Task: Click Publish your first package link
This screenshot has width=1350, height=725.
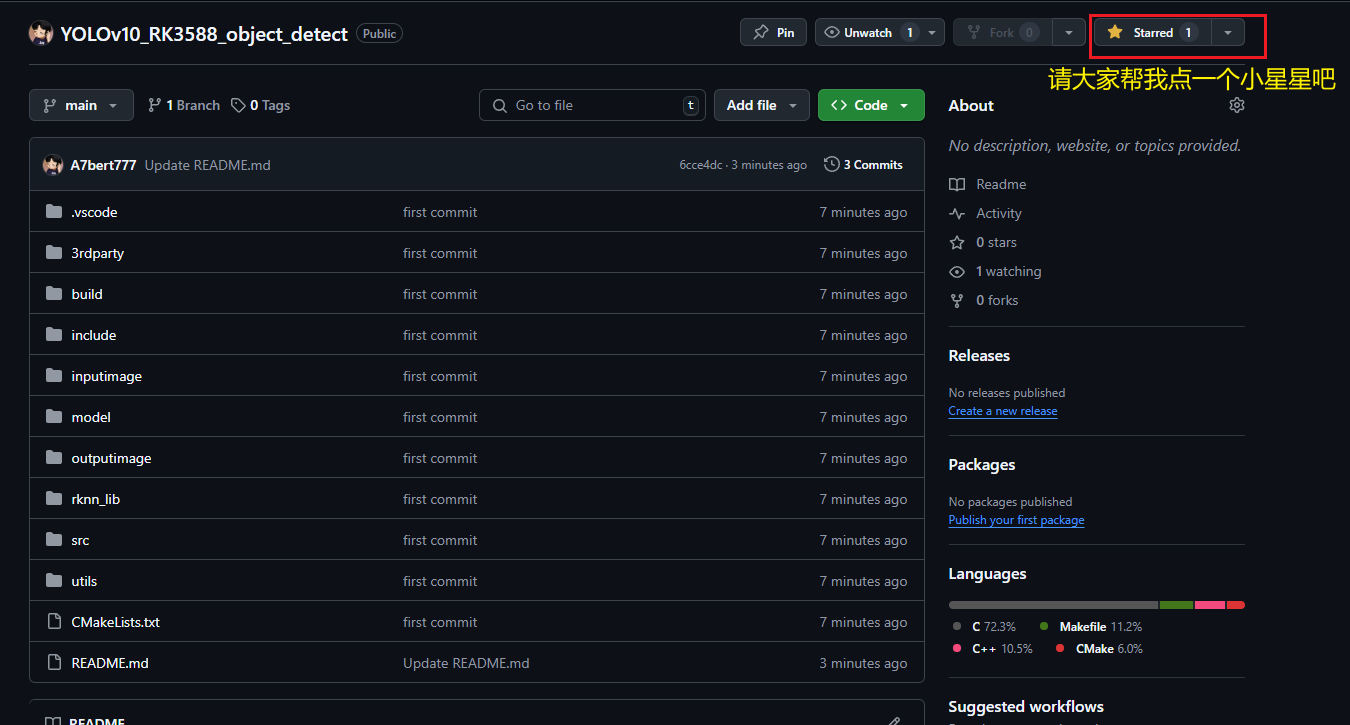Action: pos(1016,520)
